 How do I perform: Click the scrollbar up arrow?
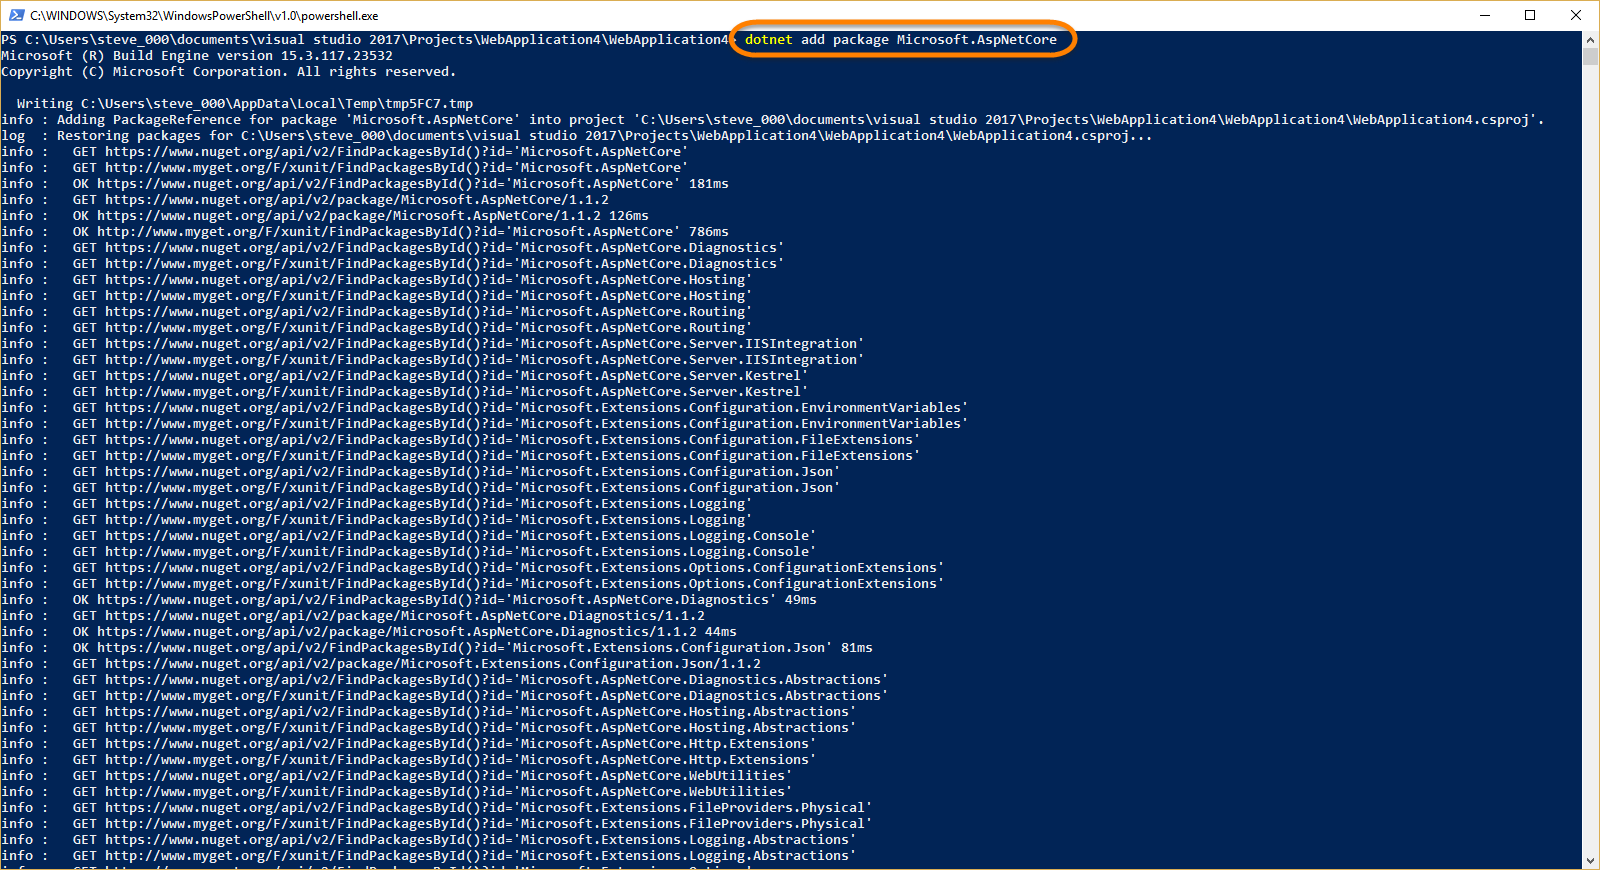[1590, 40]
